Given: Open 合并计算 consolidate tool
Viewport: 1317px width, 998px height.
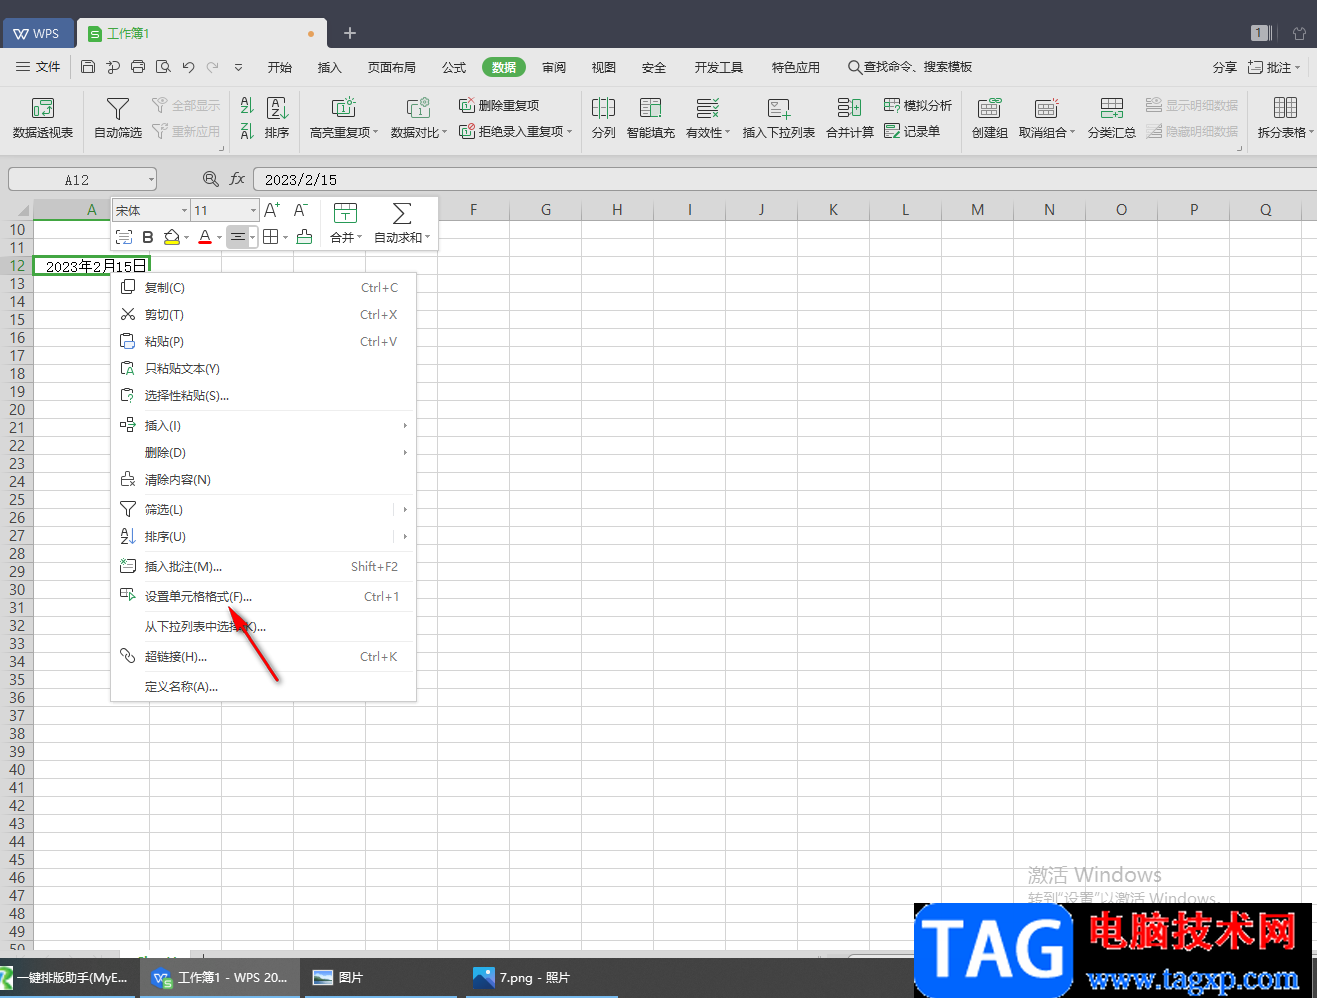Looking at the screenshot, I should 850,117.
